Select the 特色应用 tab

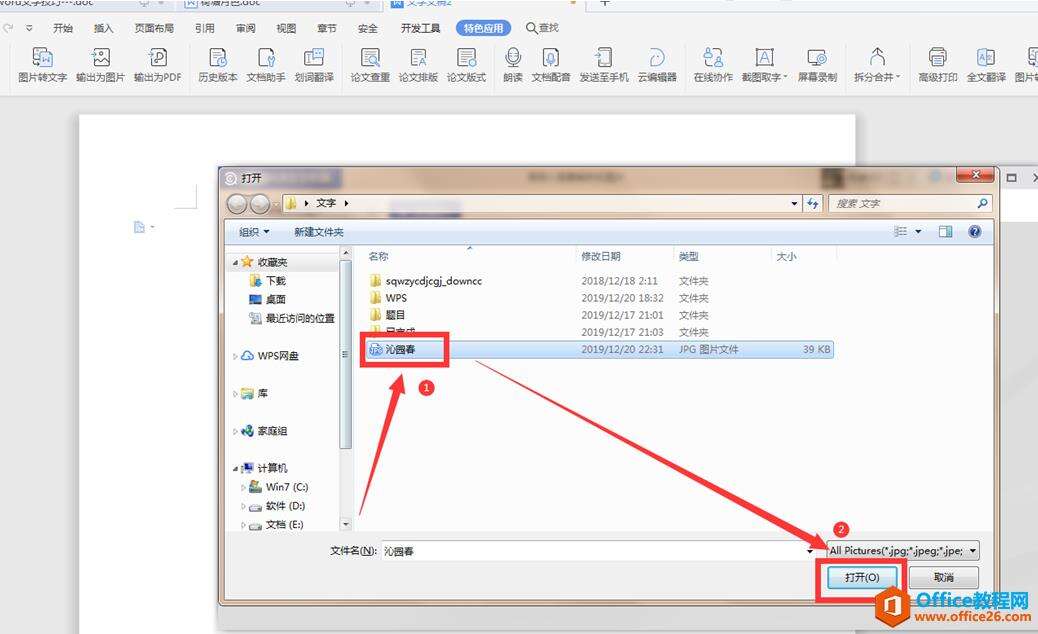(x=483, y=28)
